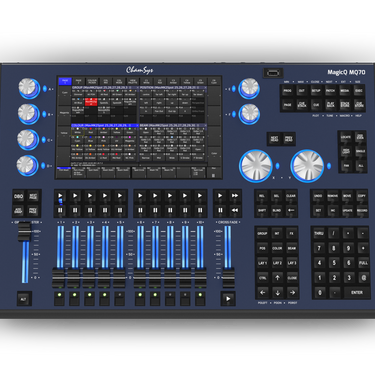Click the play button above fader 6
The width and height of the screenshot is (375, 375).
pyautogui.click(x=140, y=196)
